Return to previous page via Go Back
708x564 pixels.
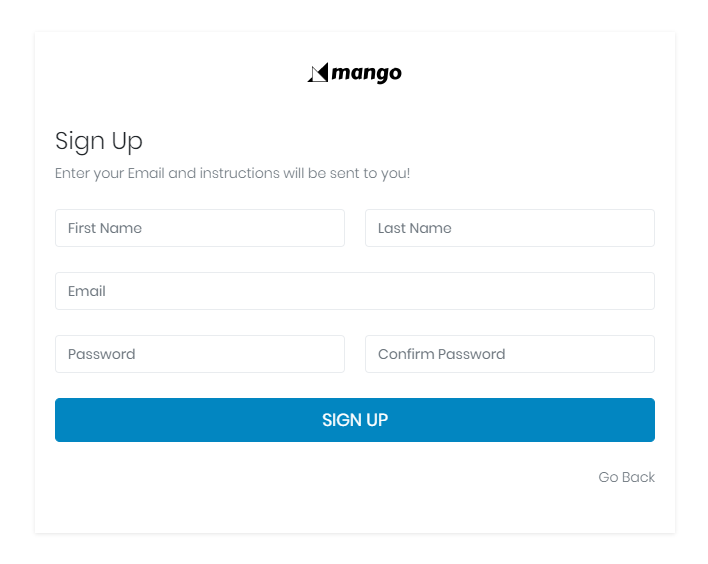626,477
